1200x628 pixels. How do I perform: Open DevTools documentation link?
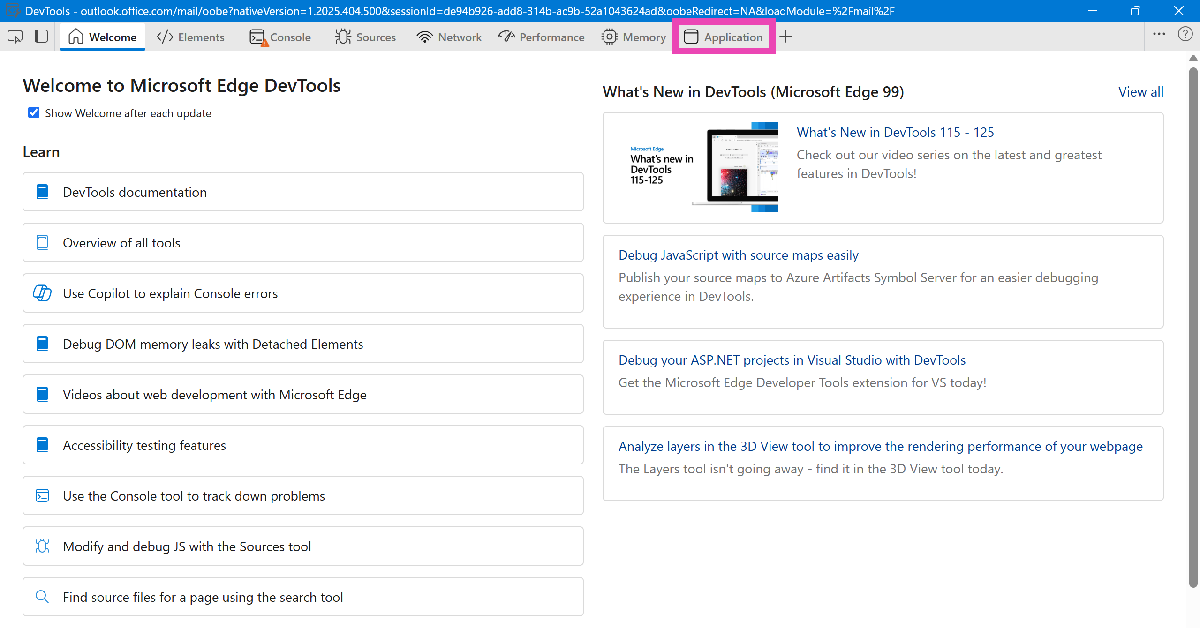(135, 192)
